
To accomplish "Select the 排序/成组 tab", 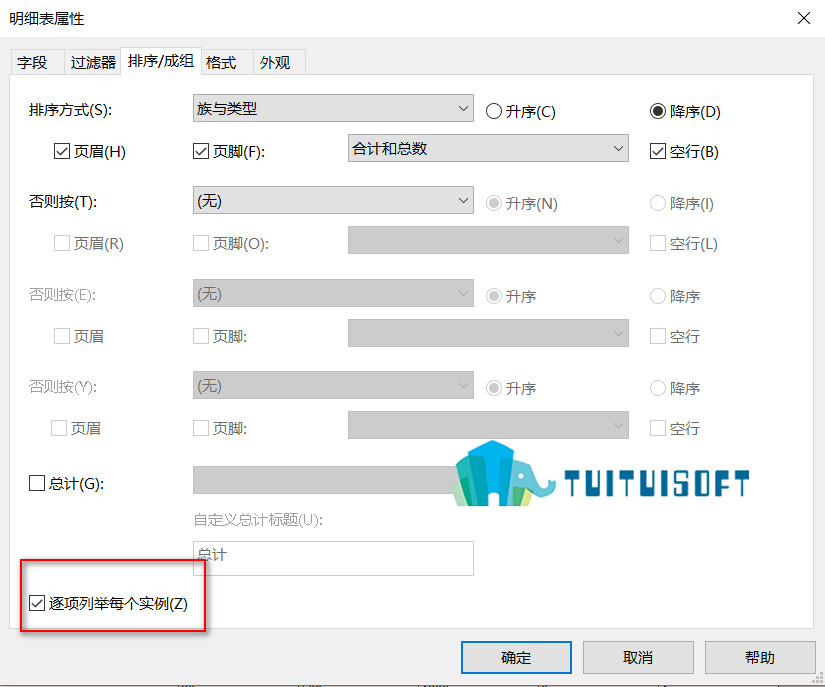I will 160,61.
